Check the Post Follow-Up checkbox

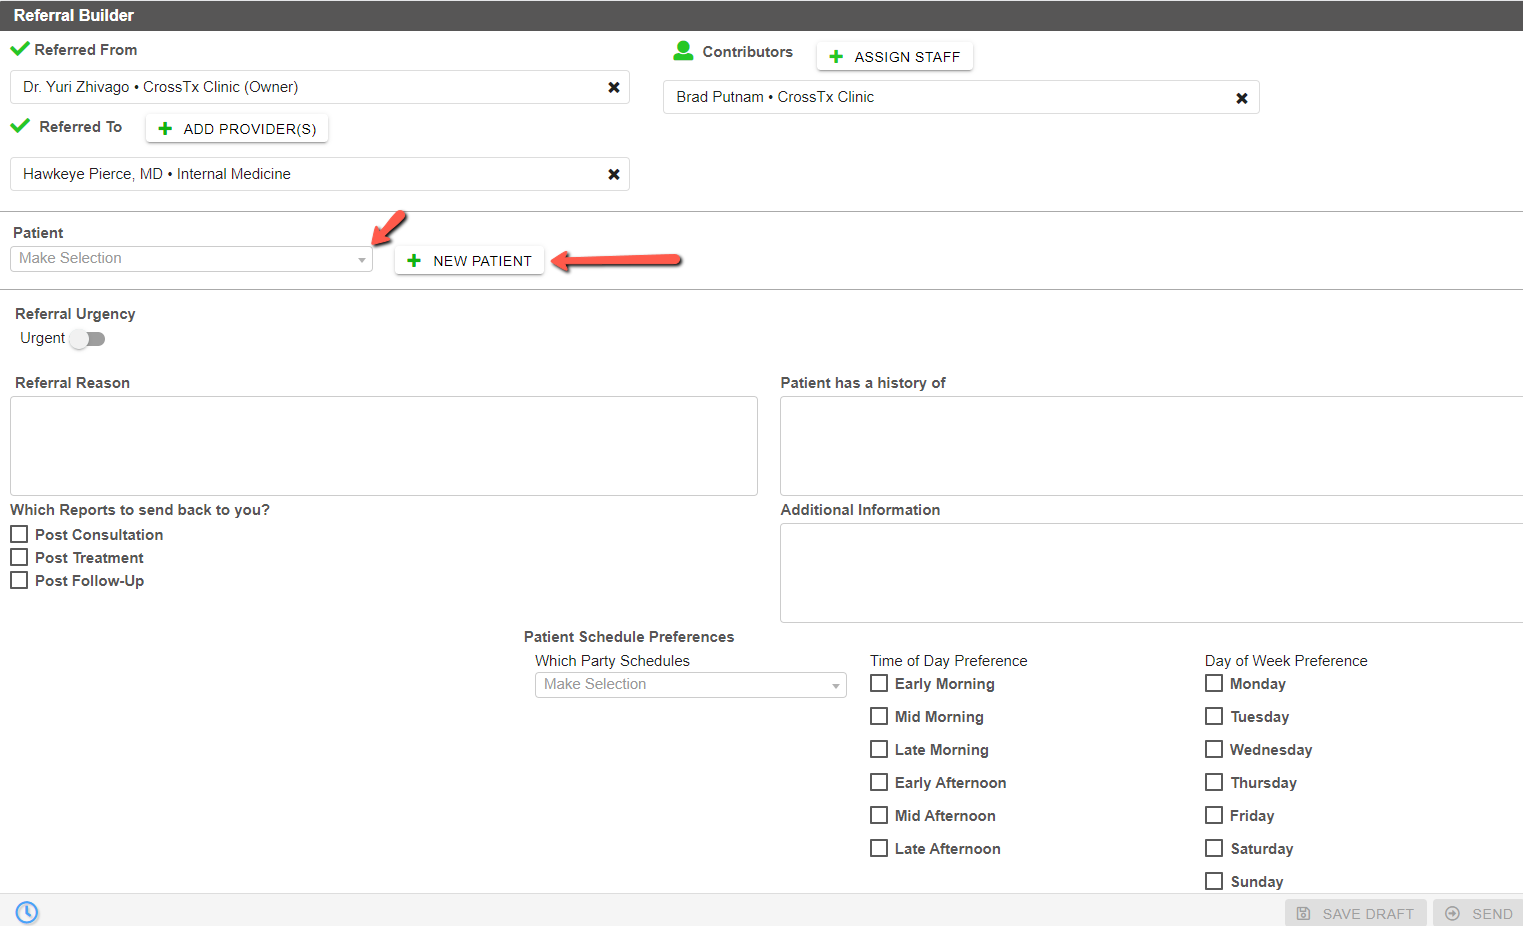[x=19, y=580]
